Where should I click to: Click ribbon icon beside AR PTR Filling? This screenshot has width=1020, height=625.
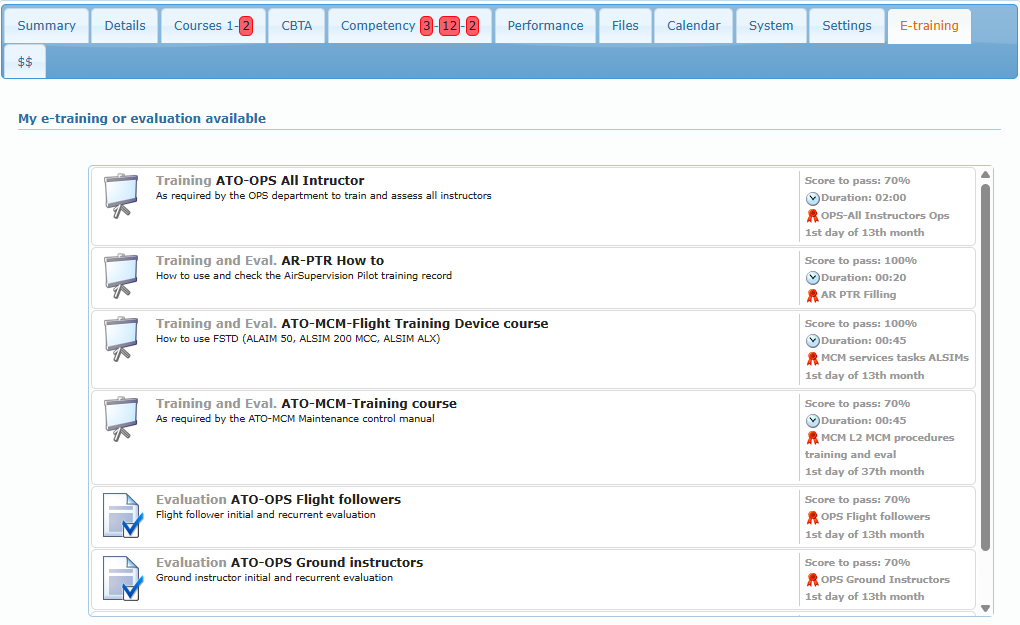click(812, 295)
